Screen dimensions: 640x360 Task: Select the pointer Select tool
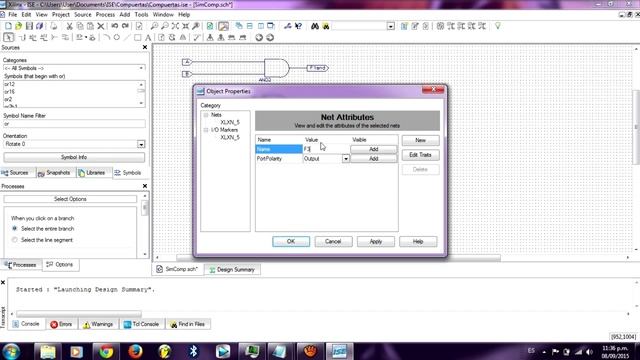click(9, 38)
